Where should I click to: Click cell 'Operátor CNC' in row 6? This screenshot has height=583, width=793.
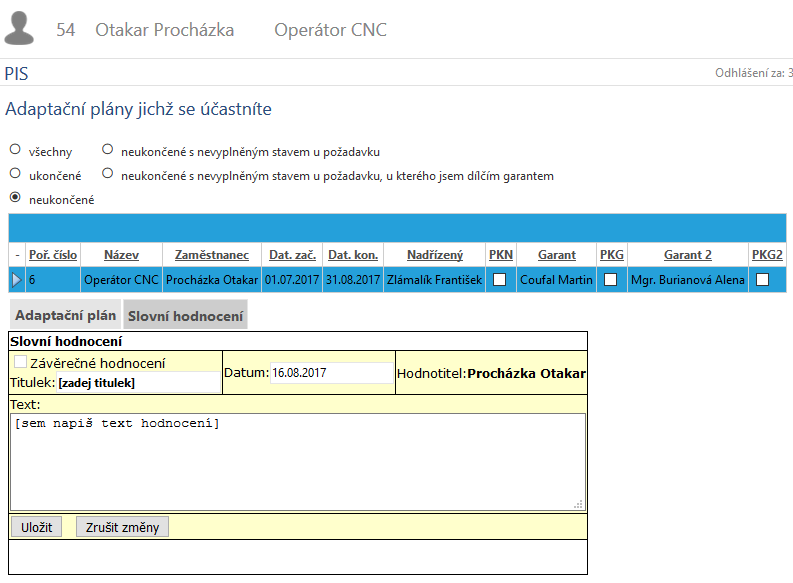pos(121,280)
